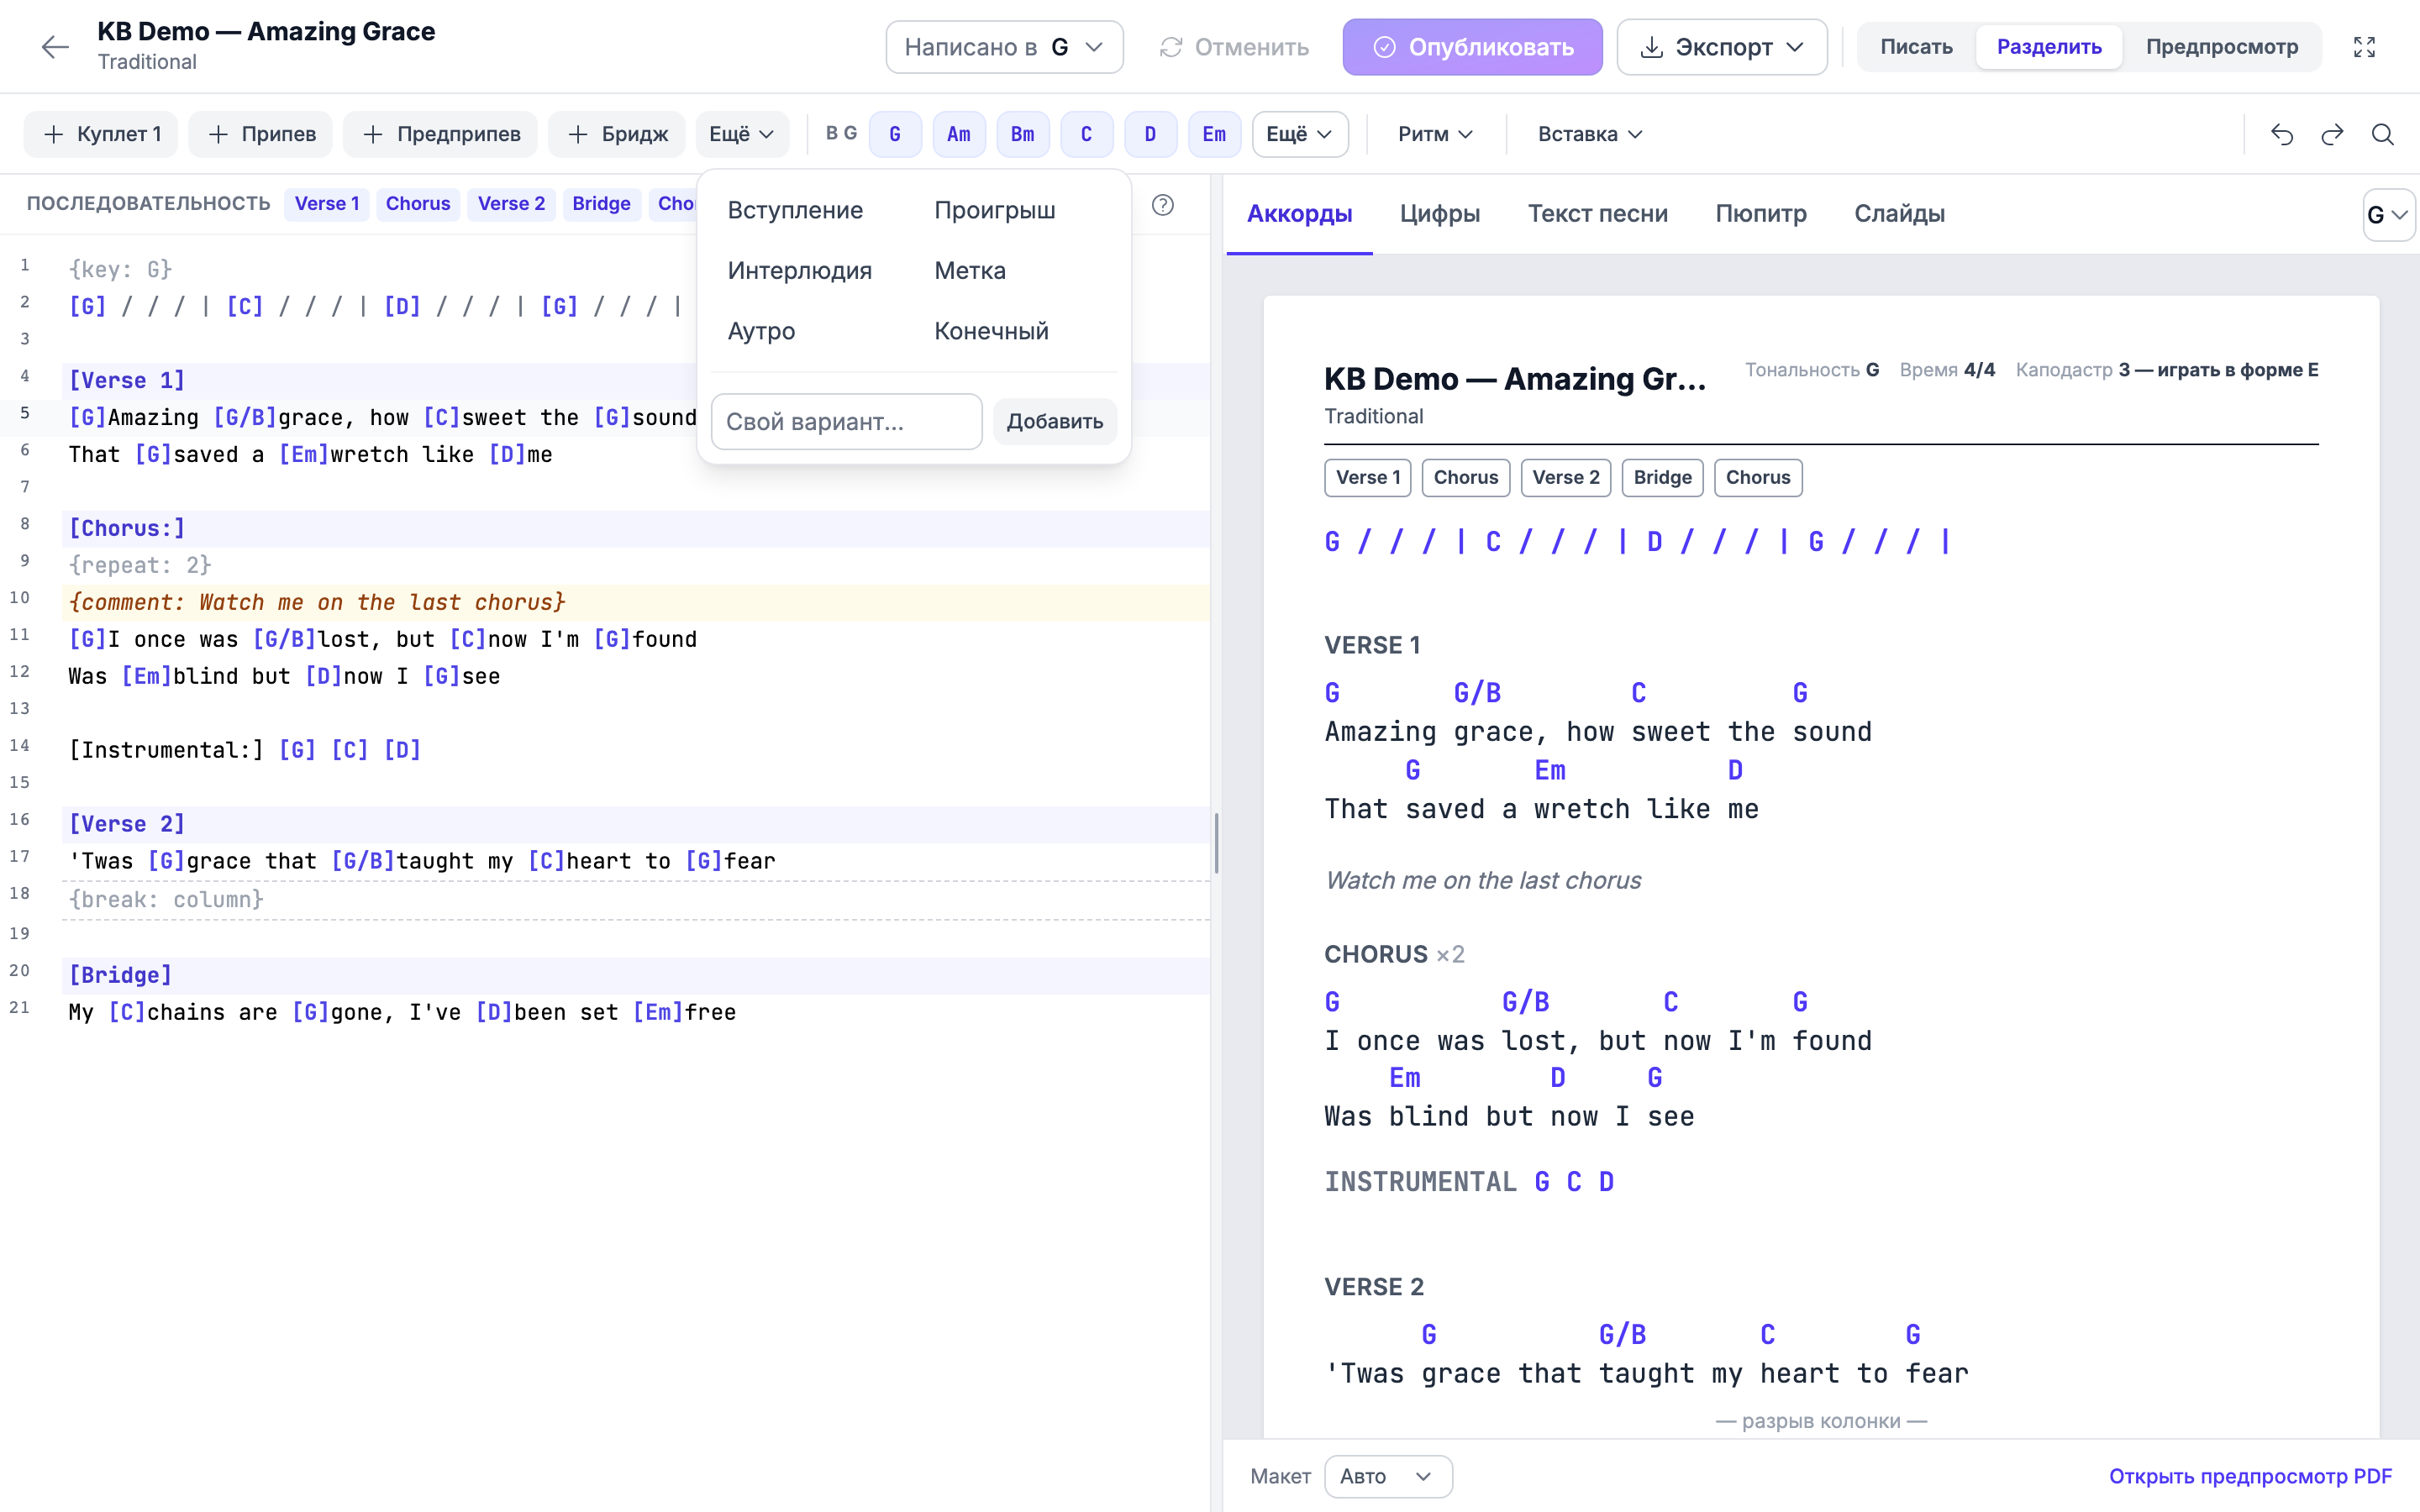This screenshot has height=1512, width=2420.
Task: Open the Открыть предпросмотр PDF link
Action: (x=2250, y=1476)
